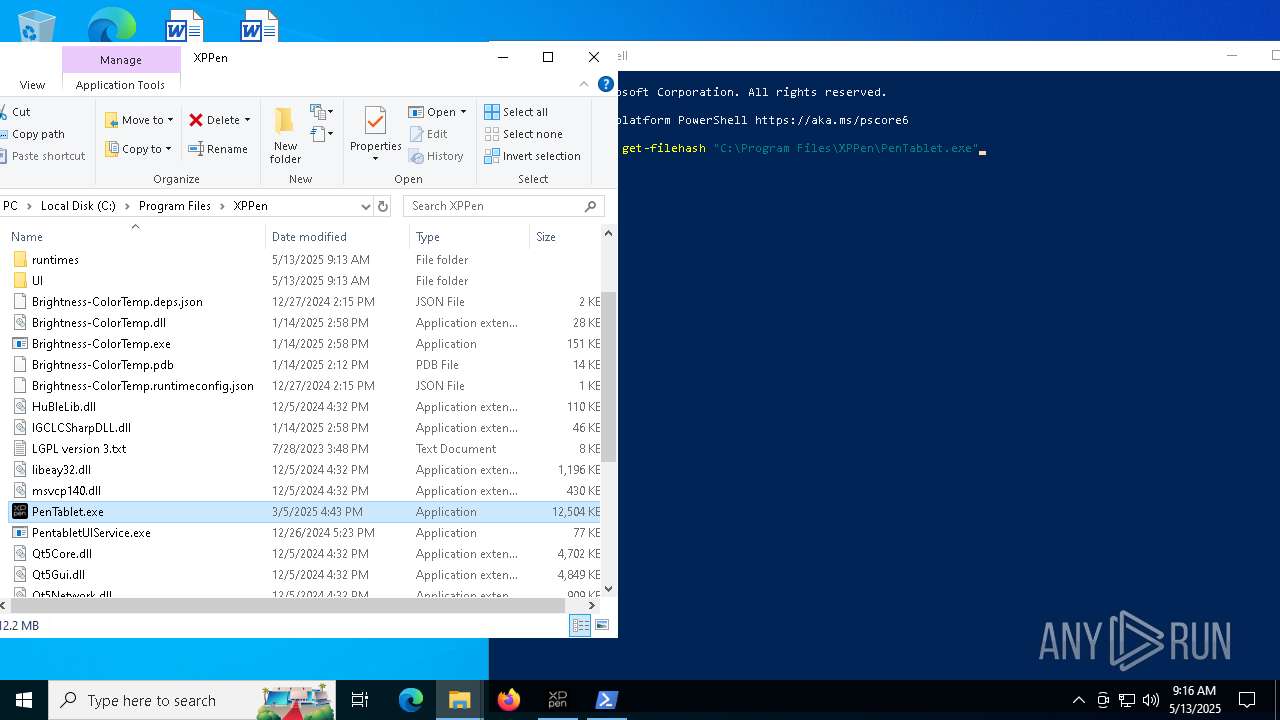The height and width of the screenshot is (720, 1280).
Task: Open Microsoft Edge from the taskbar
Action: [411, 700]
